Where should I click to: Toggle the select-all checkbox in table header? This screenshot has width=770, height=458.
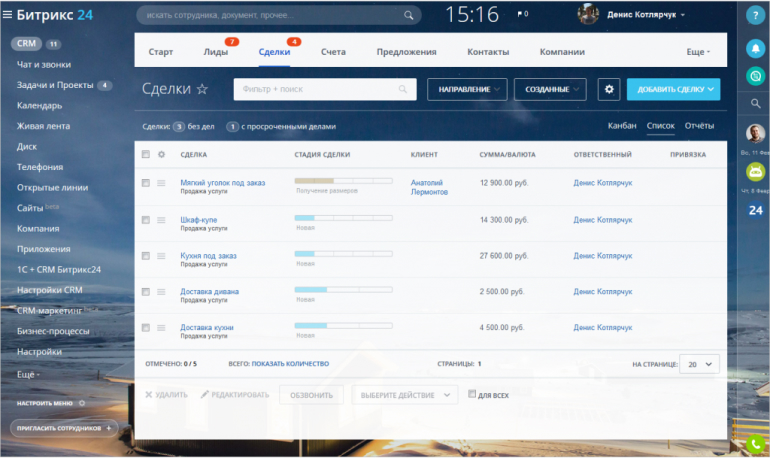coord(146,155)
